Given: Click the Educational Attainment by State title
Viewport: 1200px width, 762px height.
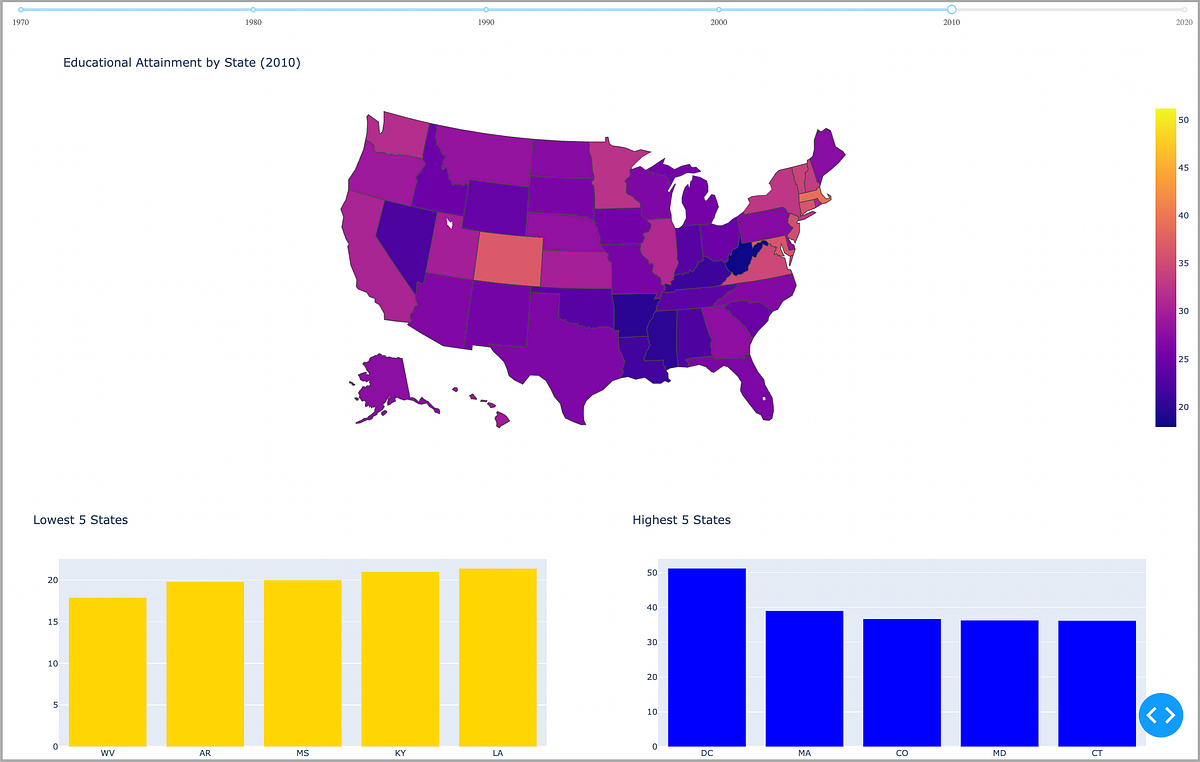Looking at the screenshot, I should click(x=182, y=62).
